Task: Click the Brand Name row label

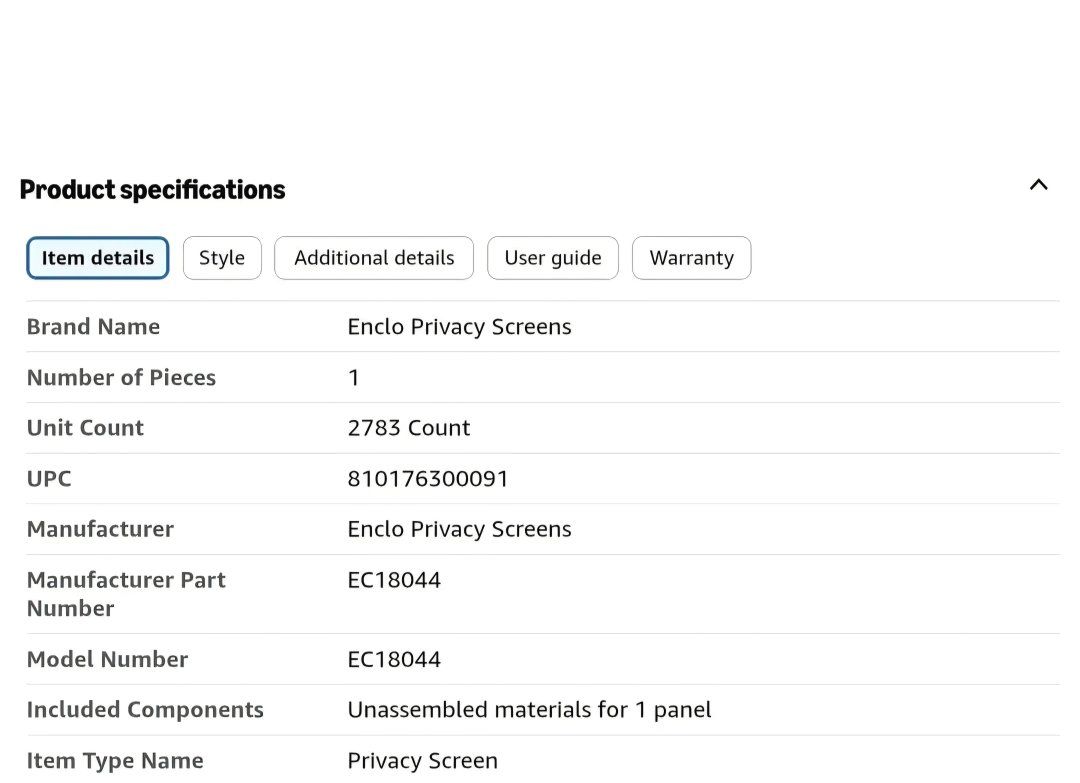Action: tap(93, 327)
